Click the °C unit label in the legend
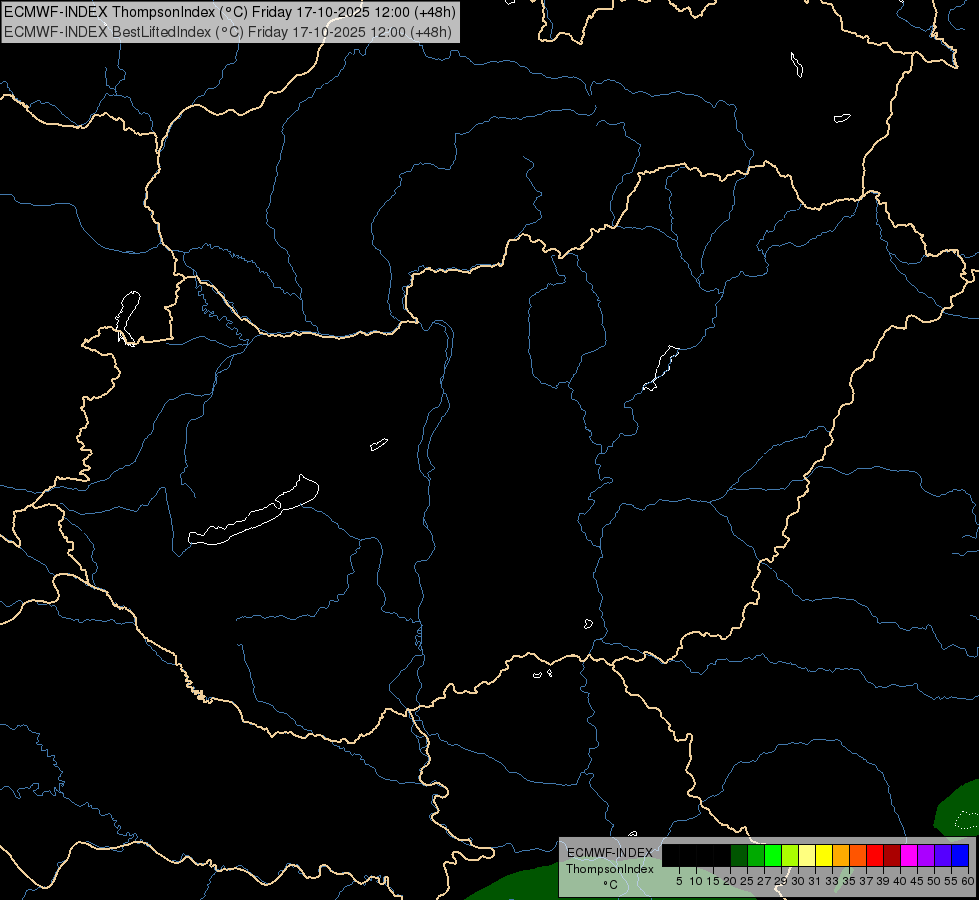979x900 pixels. click(x=609, y=884)
